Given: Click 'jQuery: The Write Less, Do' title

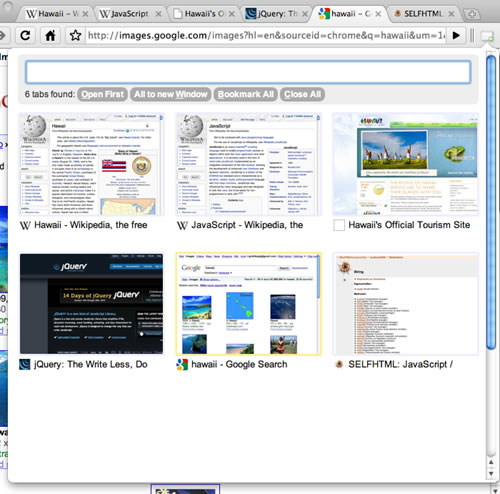Looking at the screenshot, I should 91,364.
